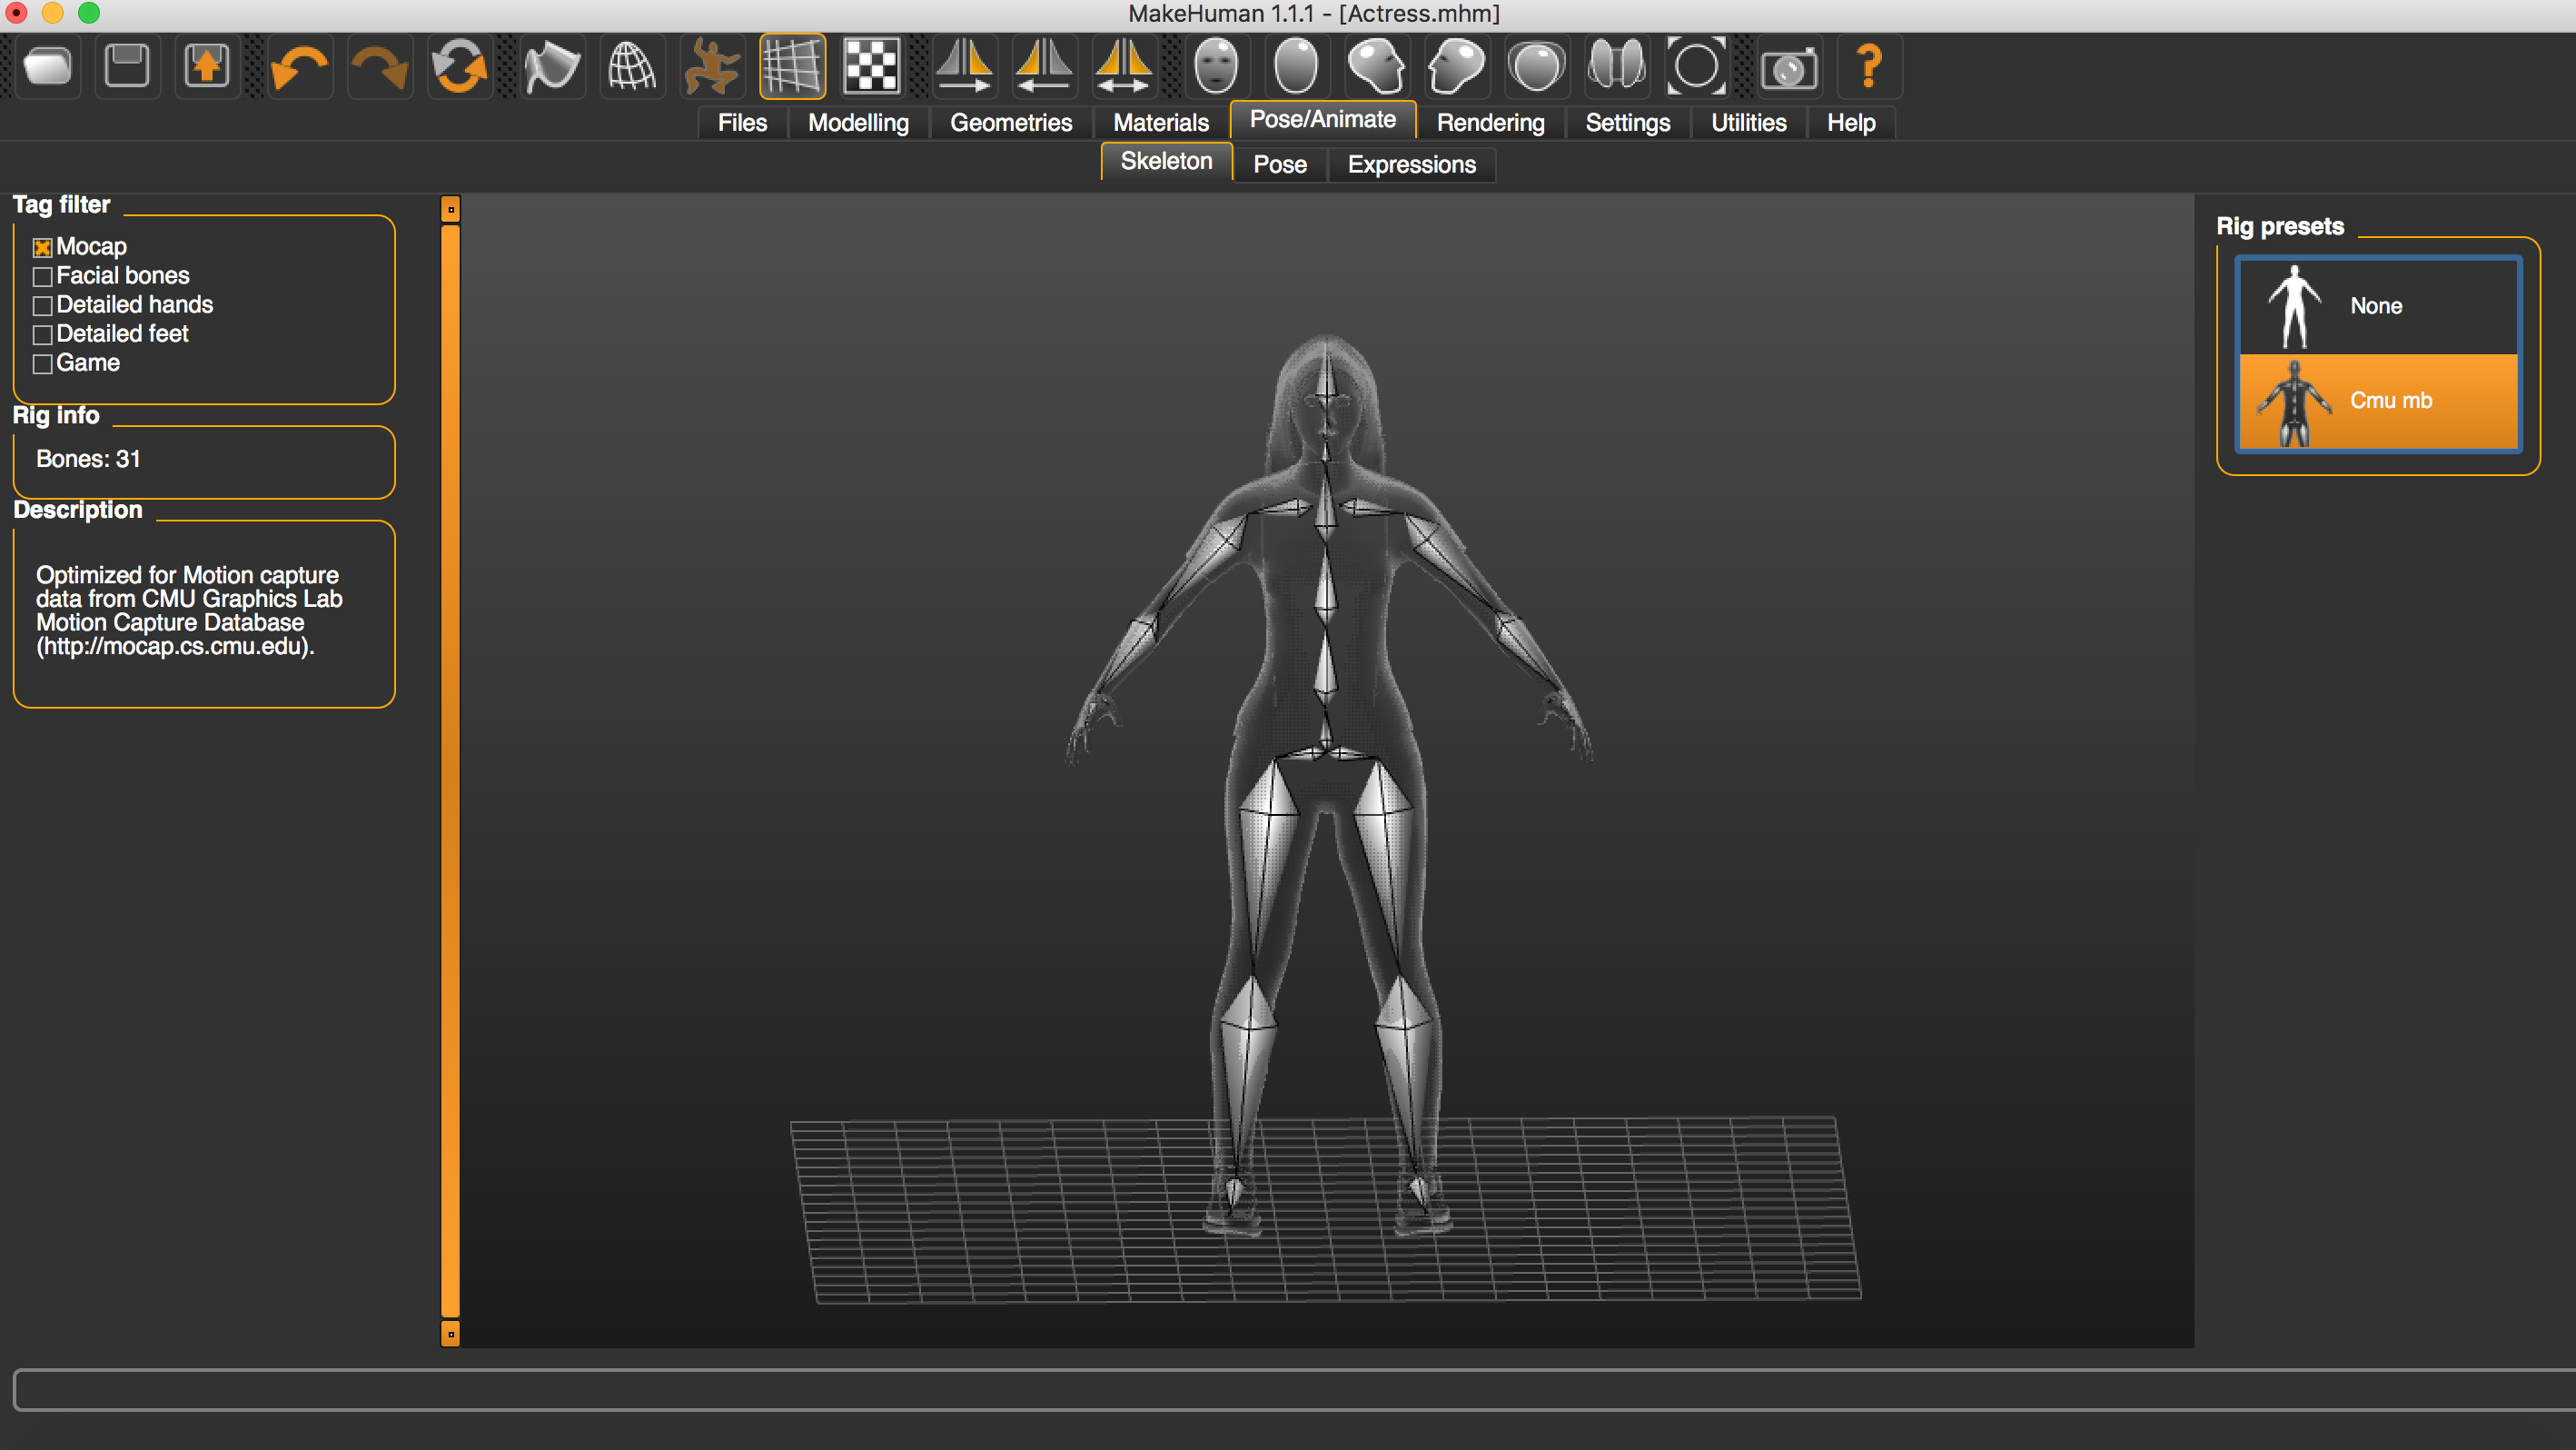Open the Modelling tab

tap(858, 123)
